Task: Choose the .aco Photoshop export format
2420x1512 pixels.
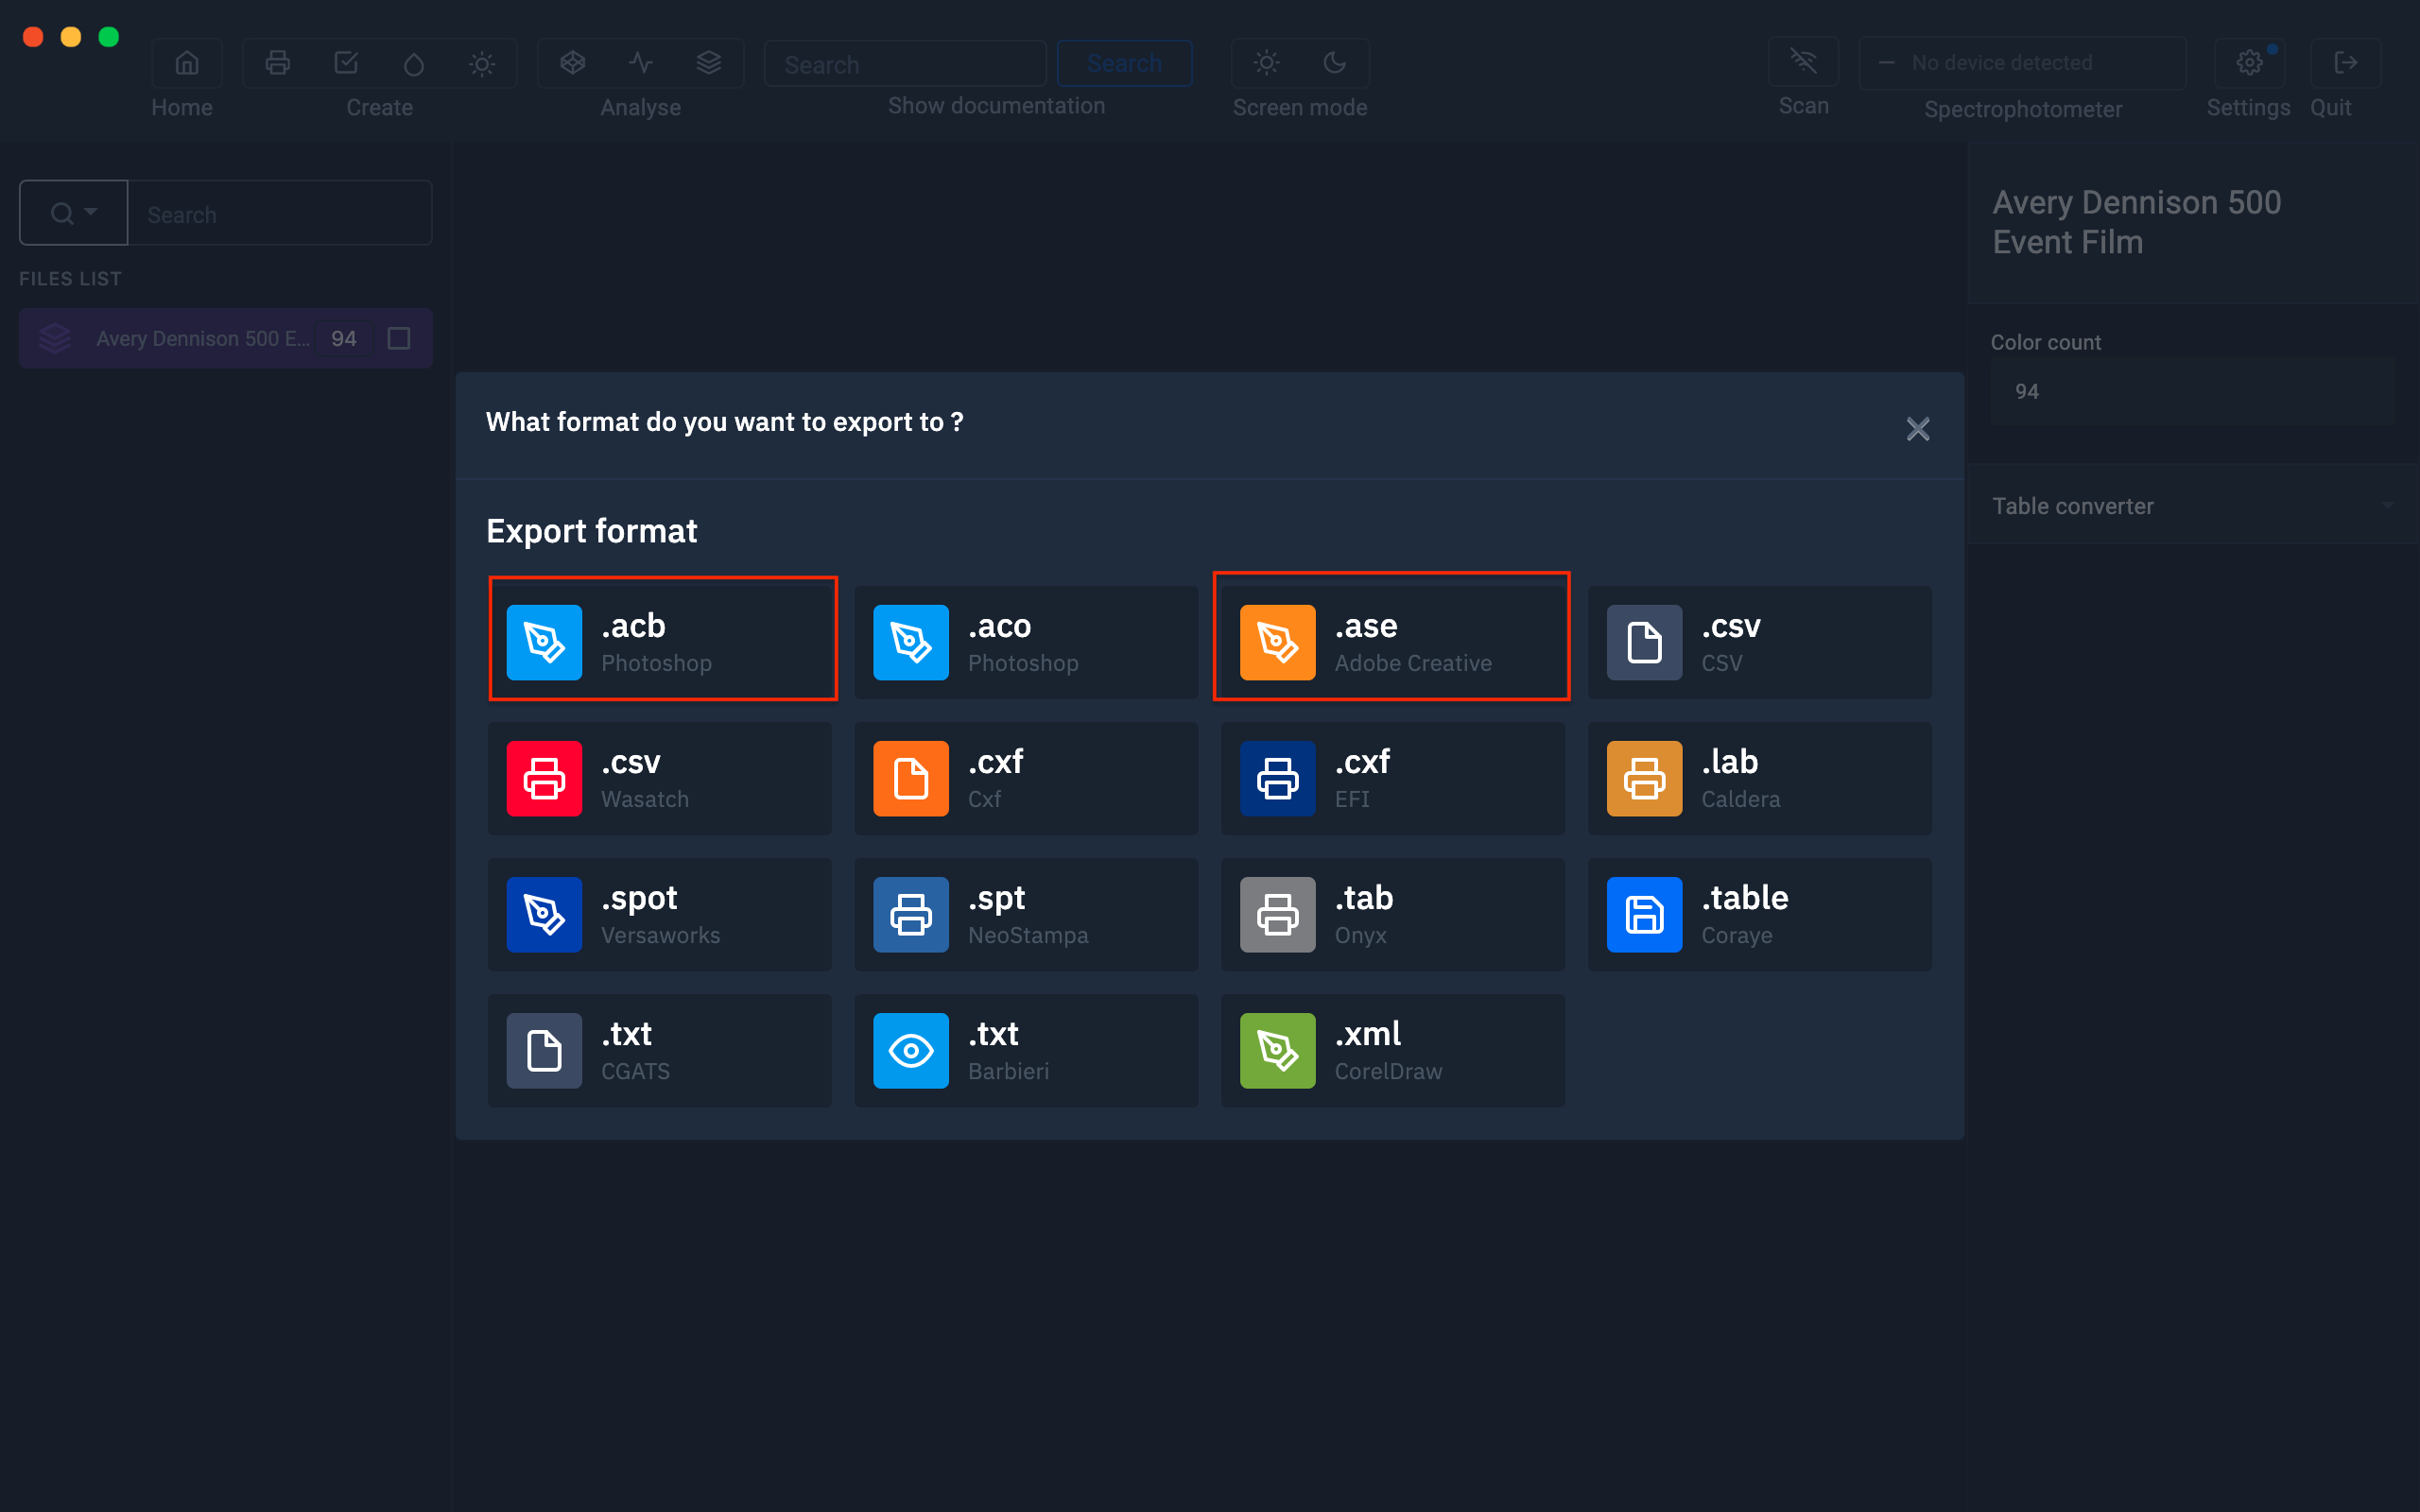Action: [x=1026, y=642]
